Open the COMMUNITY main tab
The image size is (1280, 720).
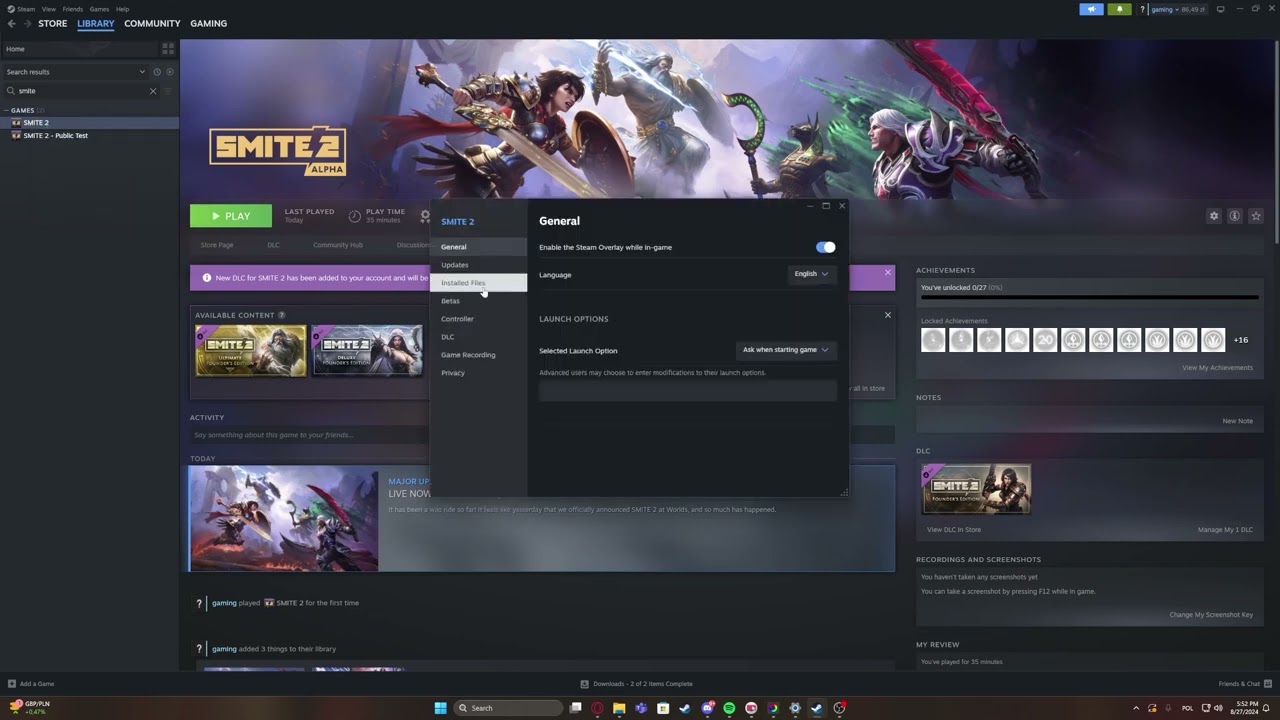tap(152, 23)
